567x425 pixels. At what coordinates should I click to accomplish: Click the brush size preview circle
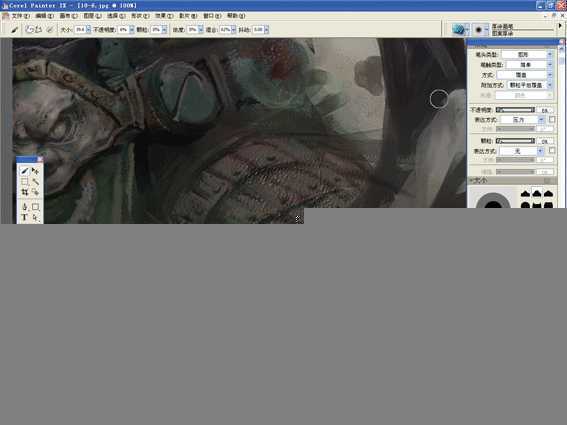tap(493, 200)
